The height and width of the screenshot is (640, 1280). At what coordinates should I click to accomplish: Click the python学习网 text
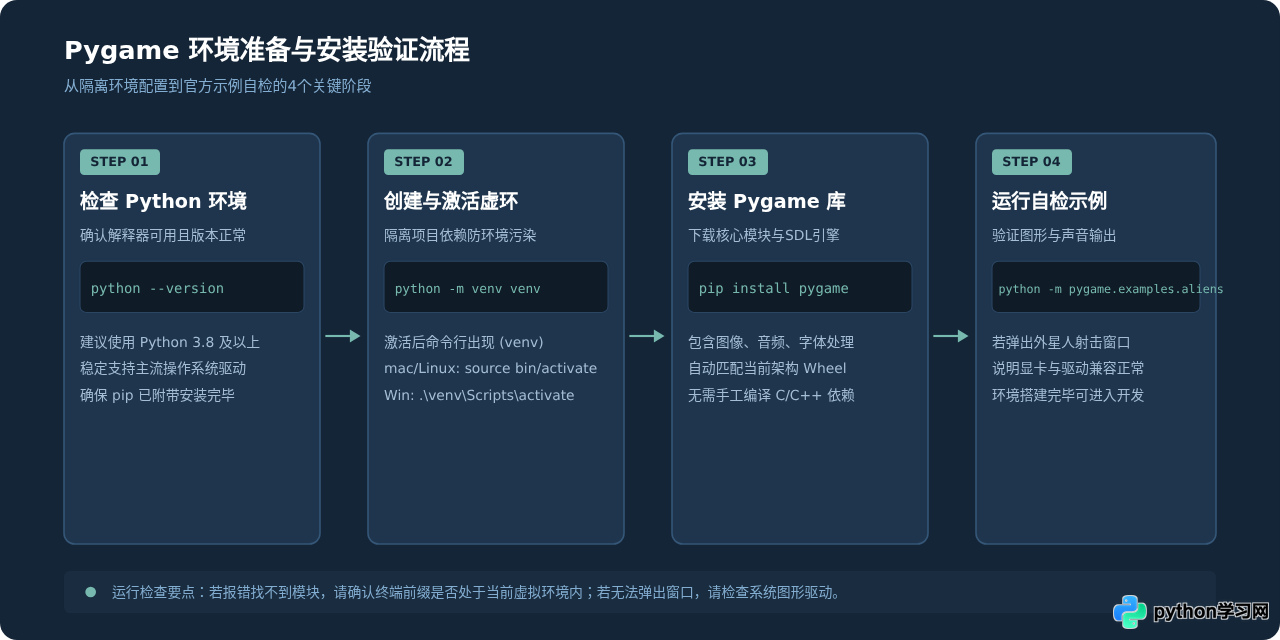point(1211,612)
